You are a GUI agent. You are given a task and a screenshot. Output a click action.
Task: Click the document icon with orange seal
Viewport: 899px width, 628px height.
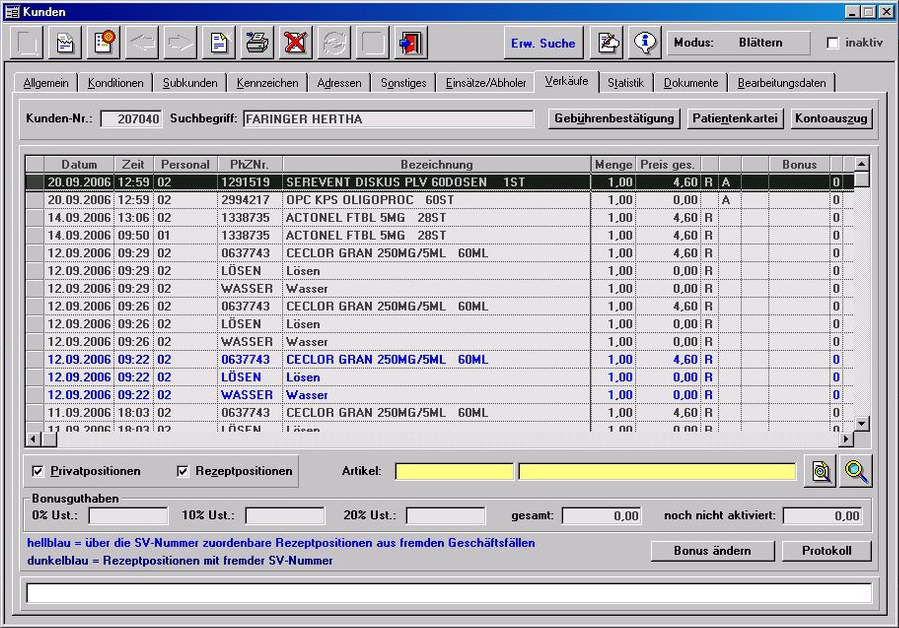[106, 43]
